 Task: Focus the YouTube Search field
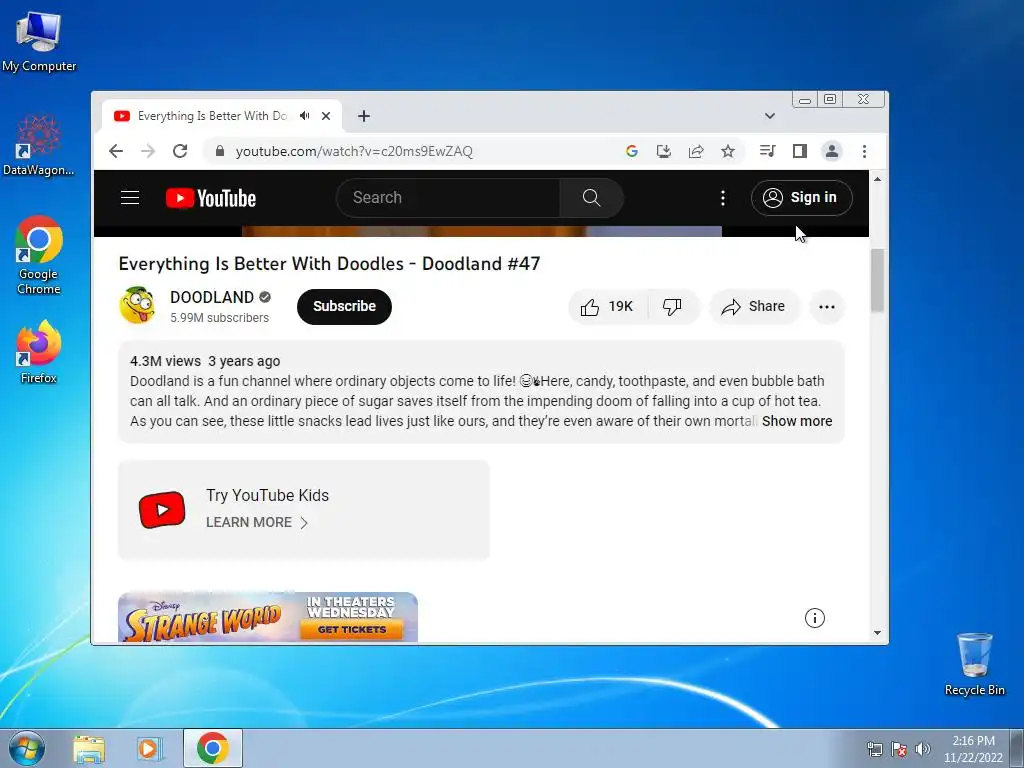[448, 198]
